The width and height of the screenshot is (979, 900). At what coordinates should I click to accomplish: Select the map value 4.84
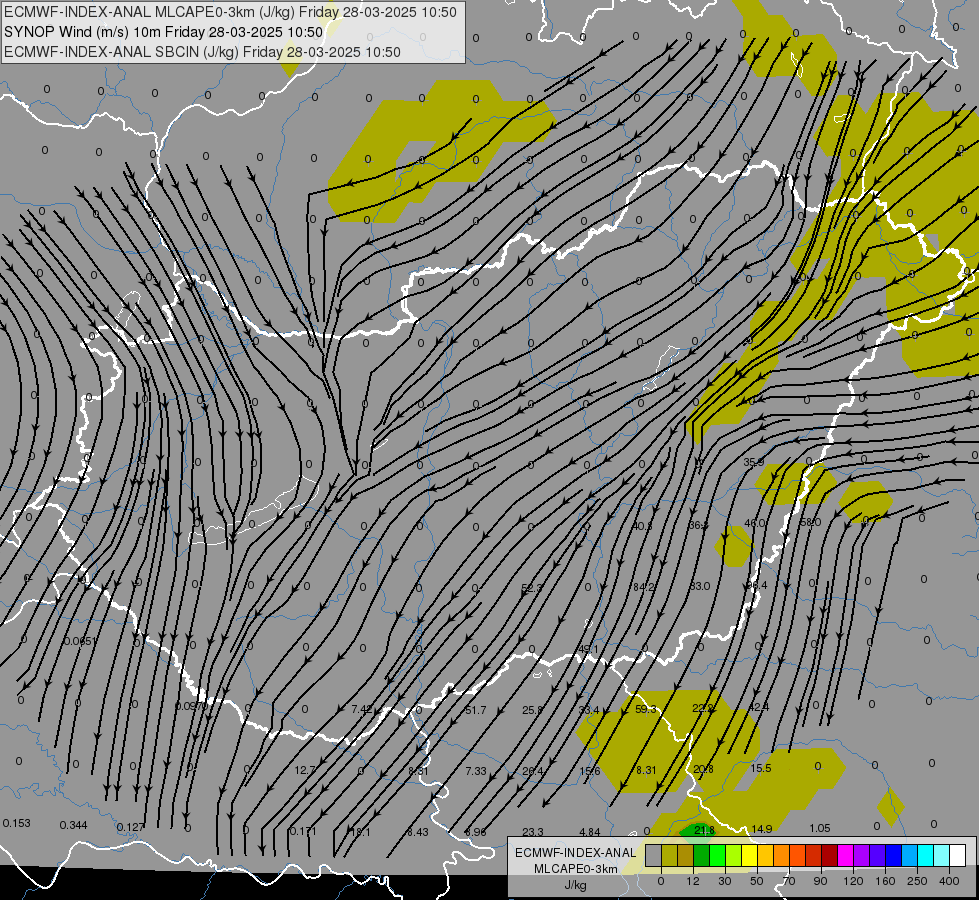[x=589, y=832]
